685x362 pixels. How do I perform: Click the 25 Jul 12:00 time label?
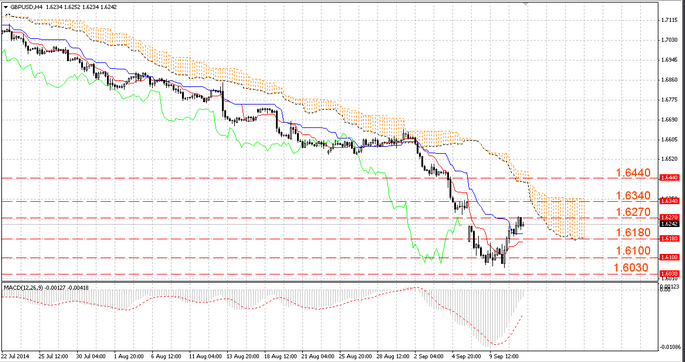click(x=52, y=356)
